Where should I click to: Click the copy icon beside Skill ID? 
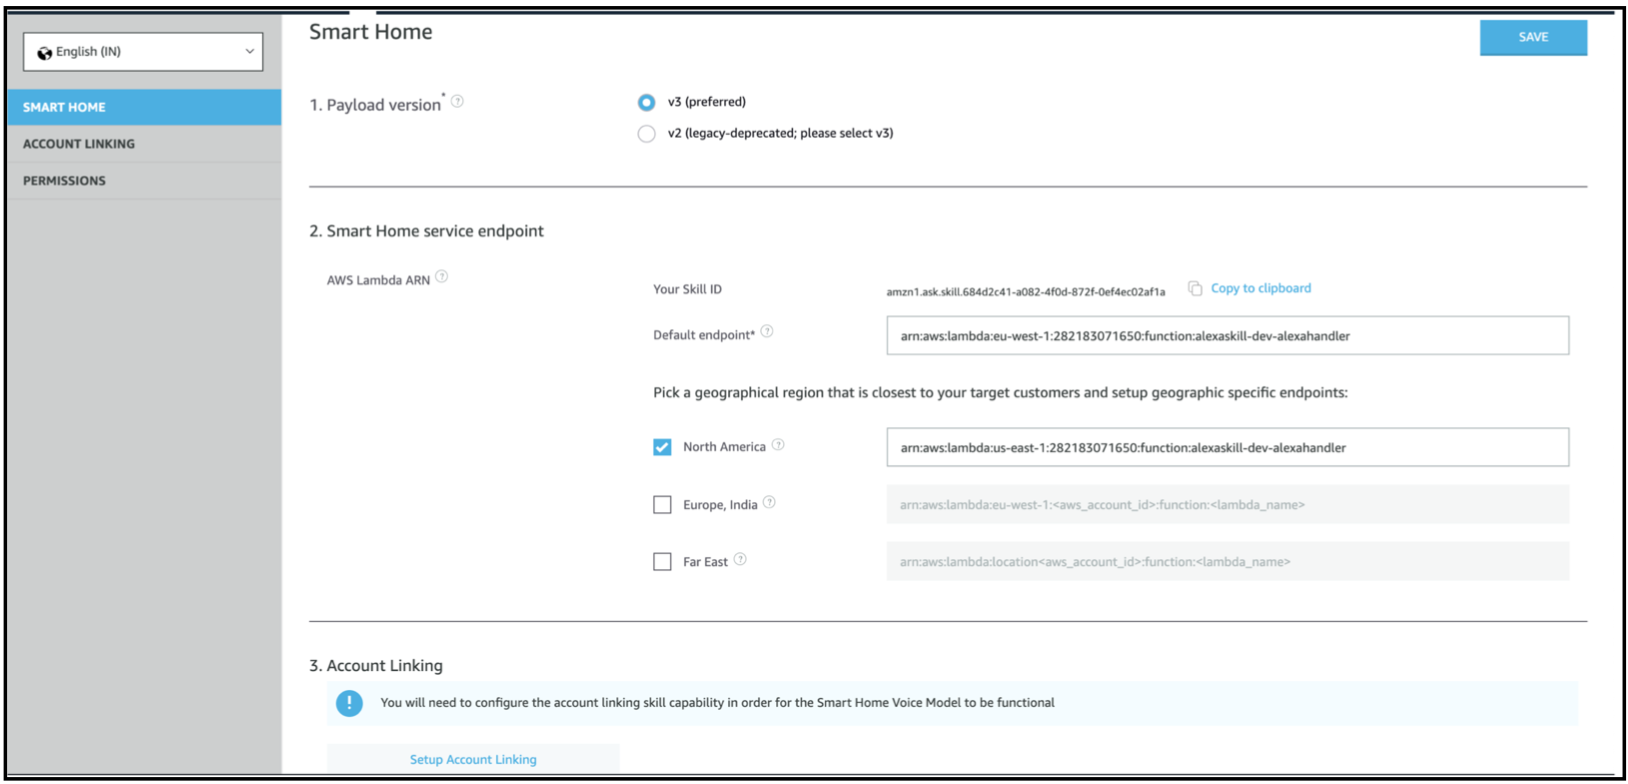[x=1195, y=288]
